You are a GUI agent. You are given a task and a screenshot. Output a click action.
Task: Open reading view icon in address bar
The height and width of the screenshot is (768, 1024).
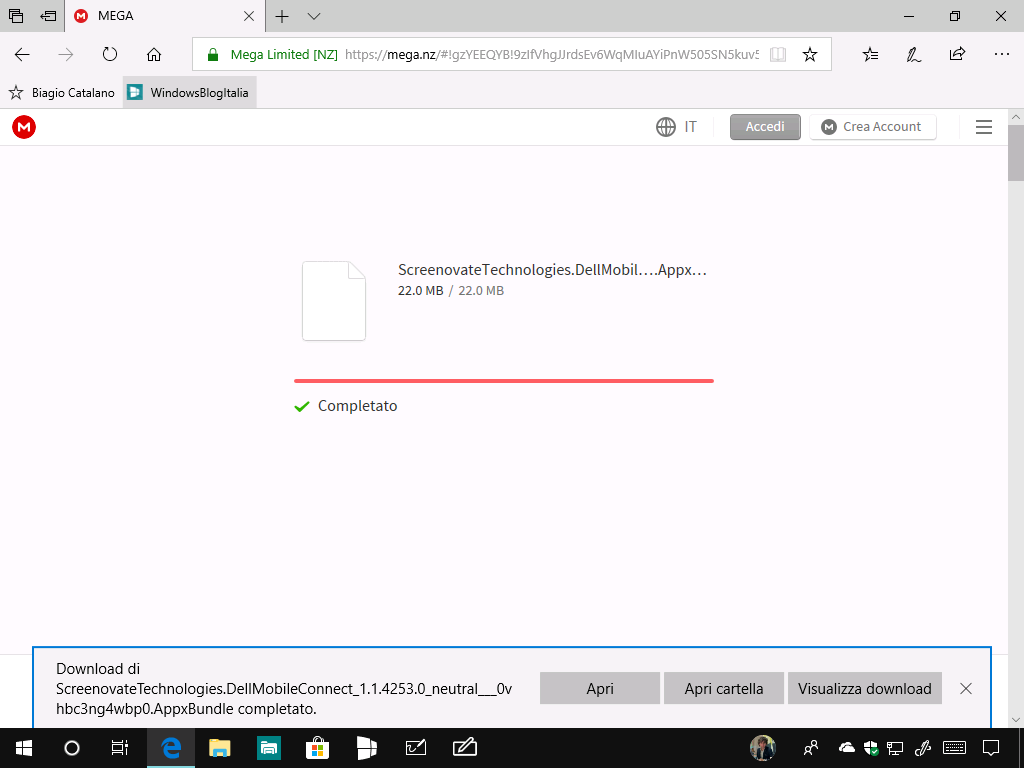tap(777, 54)
